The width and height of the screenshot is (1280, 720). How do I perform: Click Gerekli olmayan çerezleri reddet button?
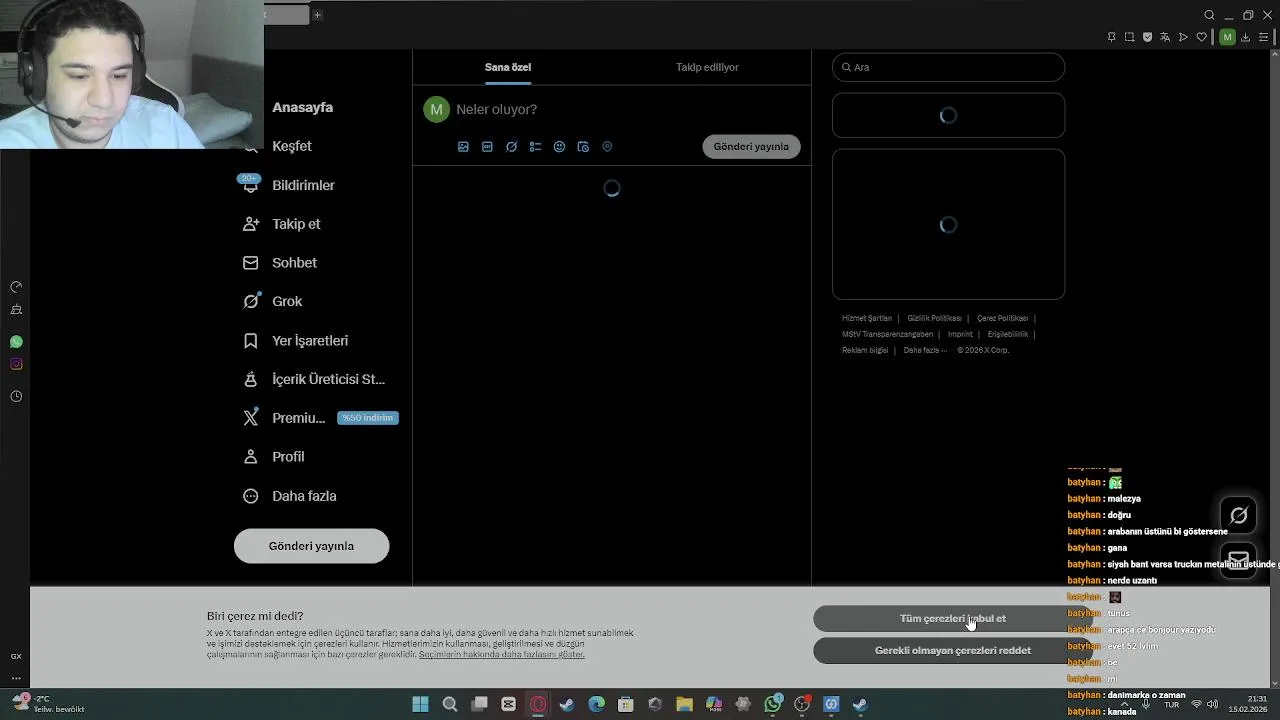click(952, 650)
